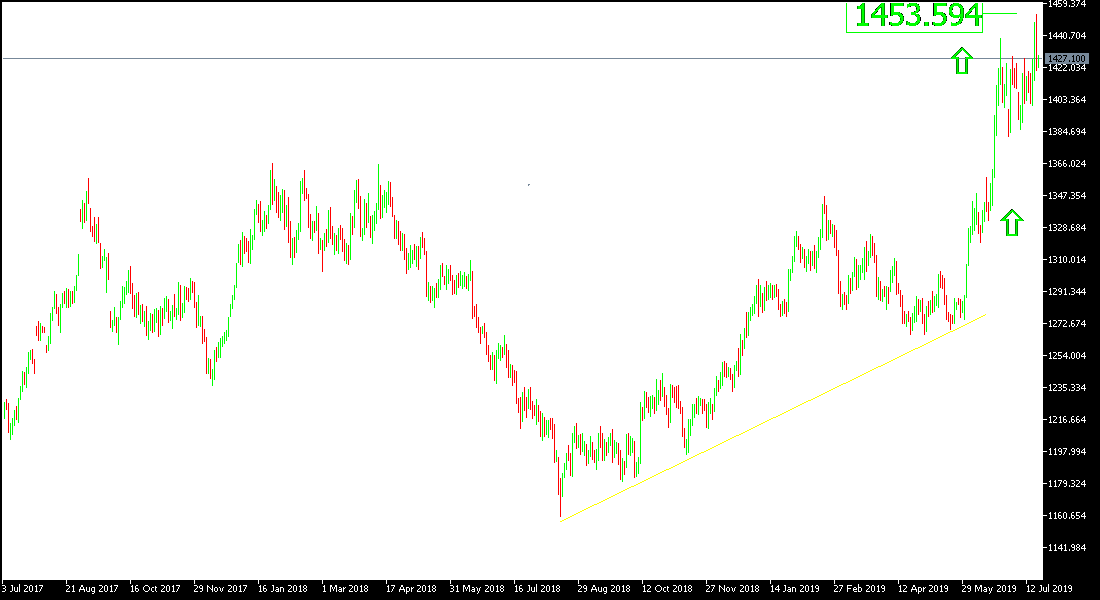The height and width of the screenshot is (600, 1100).
Task: Select the green up arrow beside the blue line
Action: pyautogui.click(x=961, y=60)
